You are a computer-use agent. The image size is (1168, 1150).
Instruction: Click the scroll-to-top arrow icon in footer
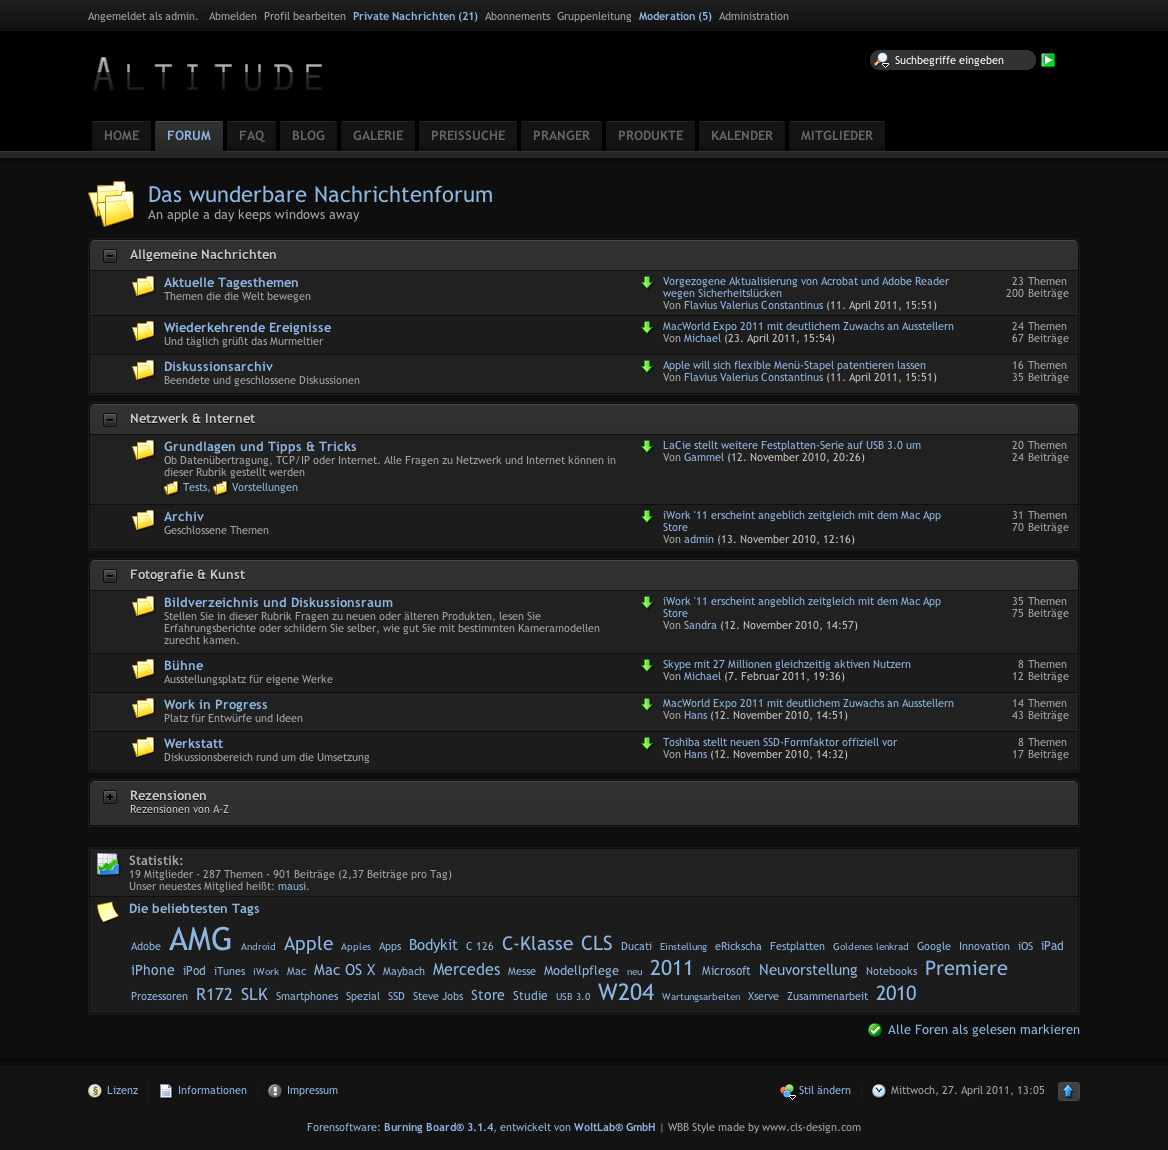[1068, 1091]
